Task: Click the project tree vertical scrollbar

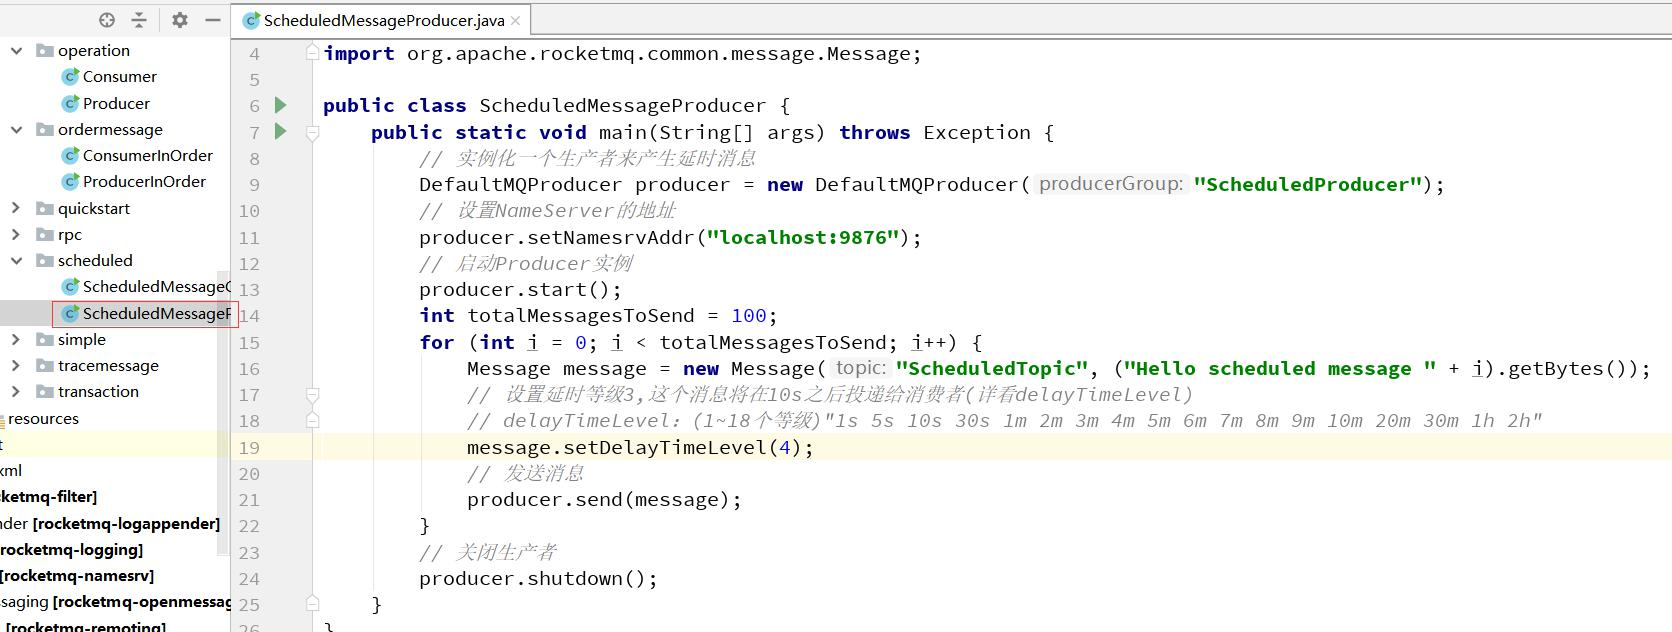Action: [x=223, y=400]
